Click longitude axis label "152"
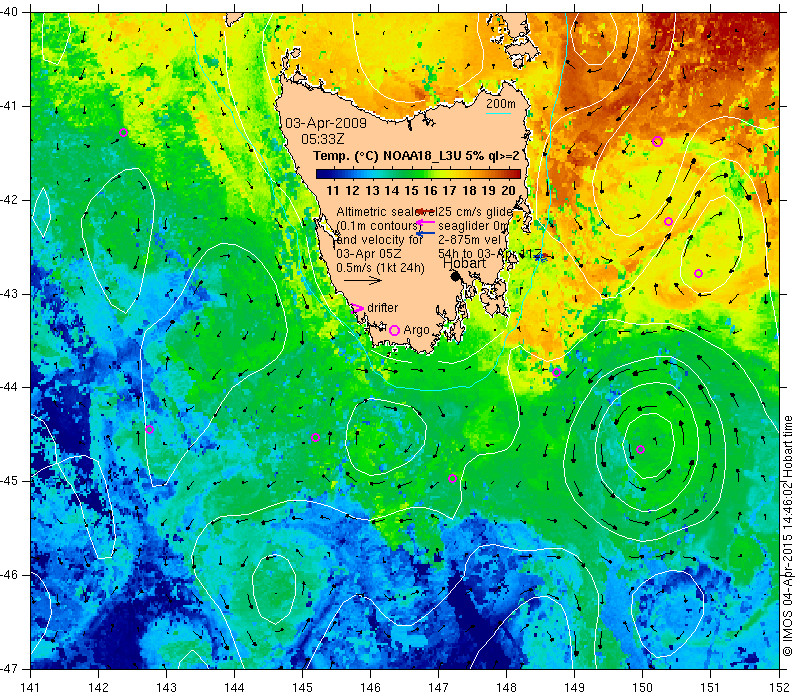Screen dimensions: 800x700 pyautogui.click(x=780, y=687)
